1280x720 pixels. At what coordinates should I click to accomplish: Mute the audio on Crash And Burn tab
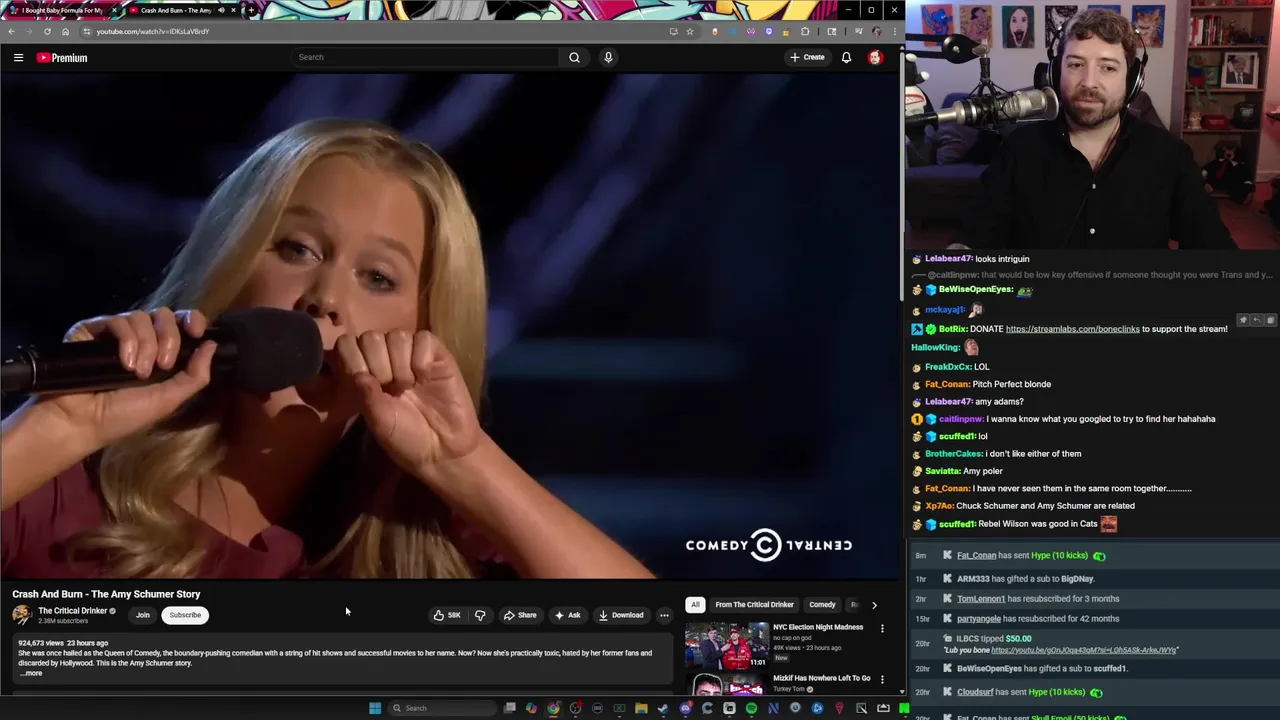[x=221, y=10]
